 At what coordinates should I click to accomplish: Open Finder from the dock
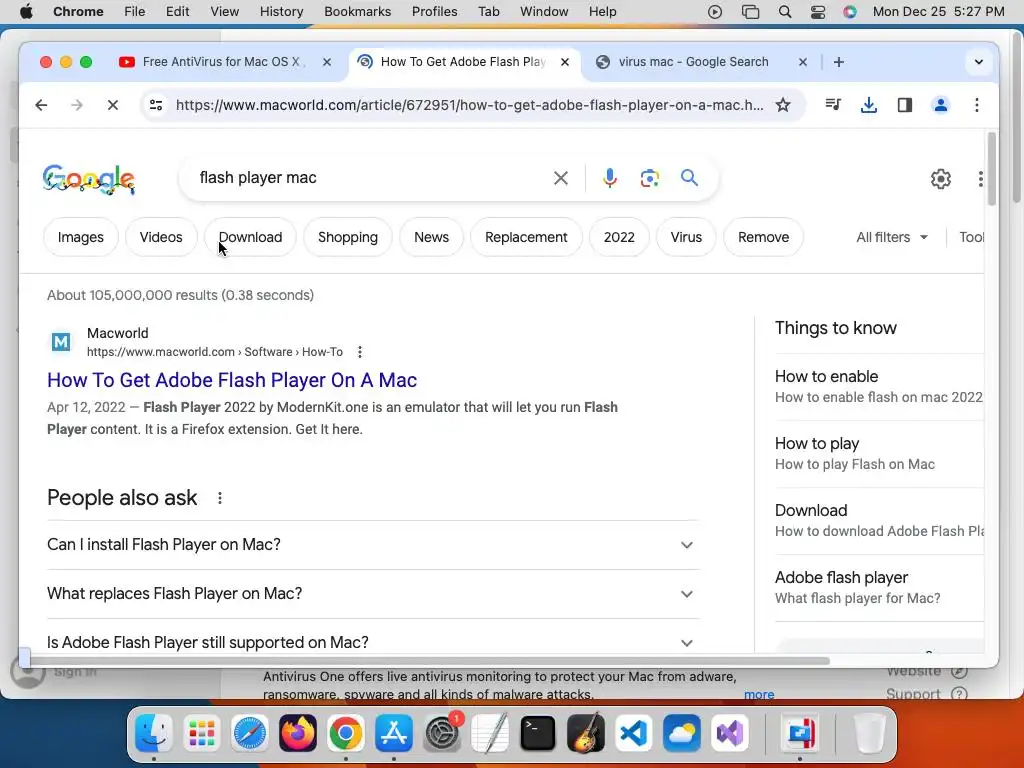153,733
